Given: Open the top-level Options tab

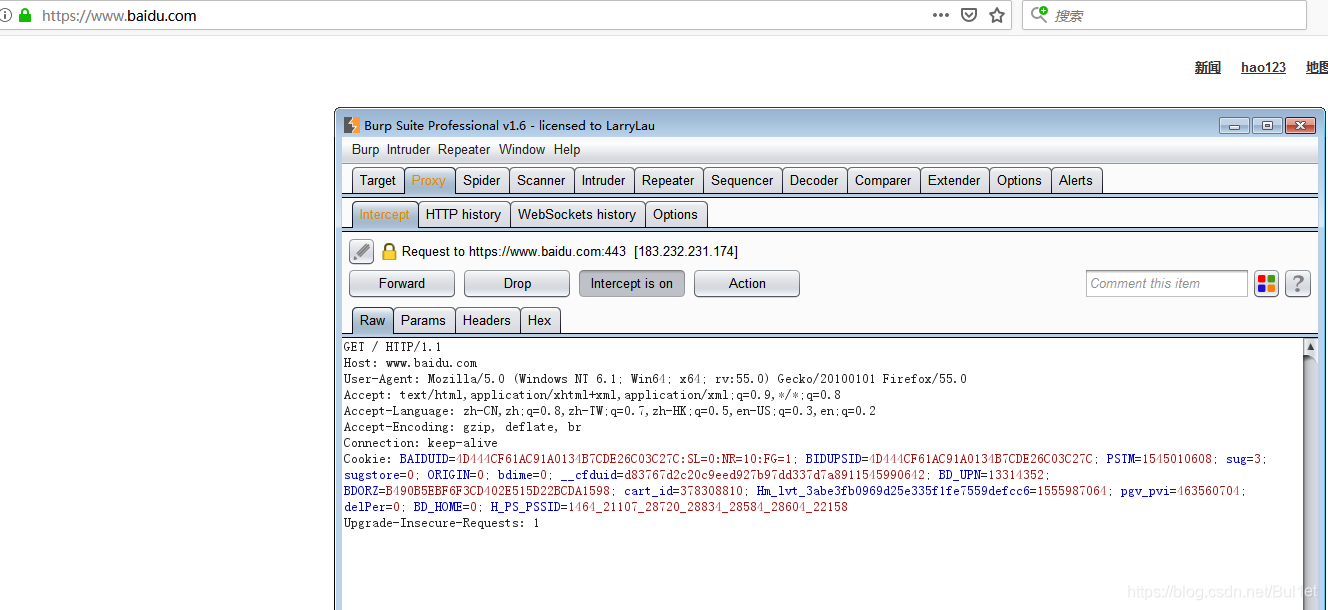Looking at the screenshot, I should click(1019, 181).
